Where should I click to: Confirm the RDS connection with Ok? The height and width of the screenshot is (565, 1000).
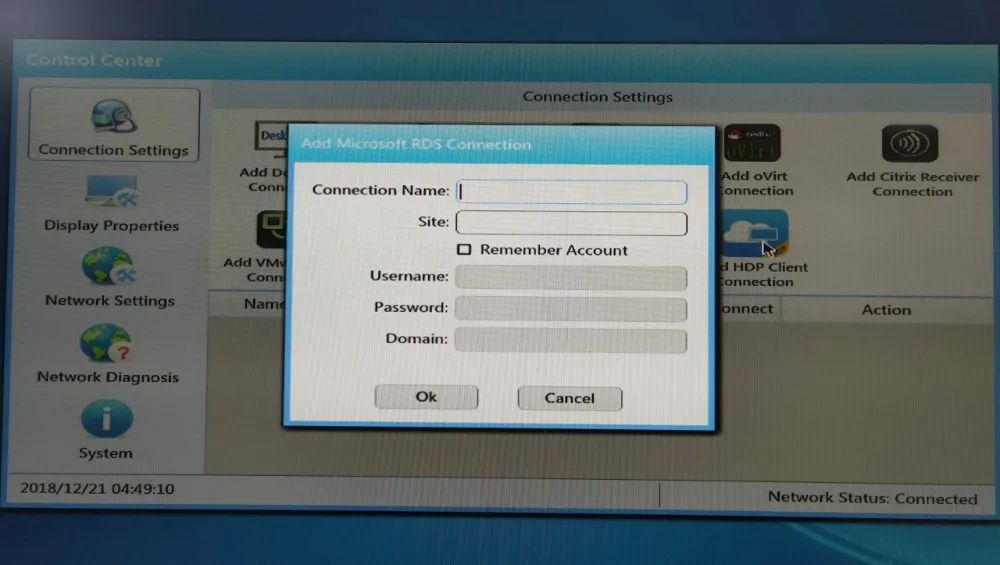click(x=426, y=397)
